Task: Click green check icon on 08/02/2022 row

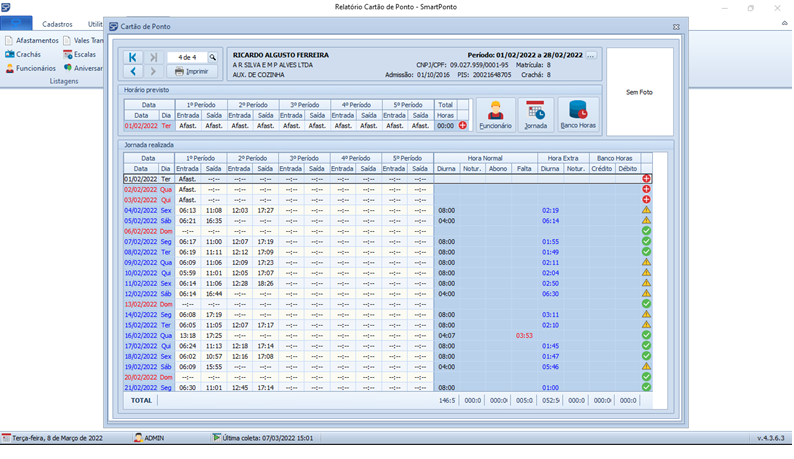Action: [x=646, y=252]
